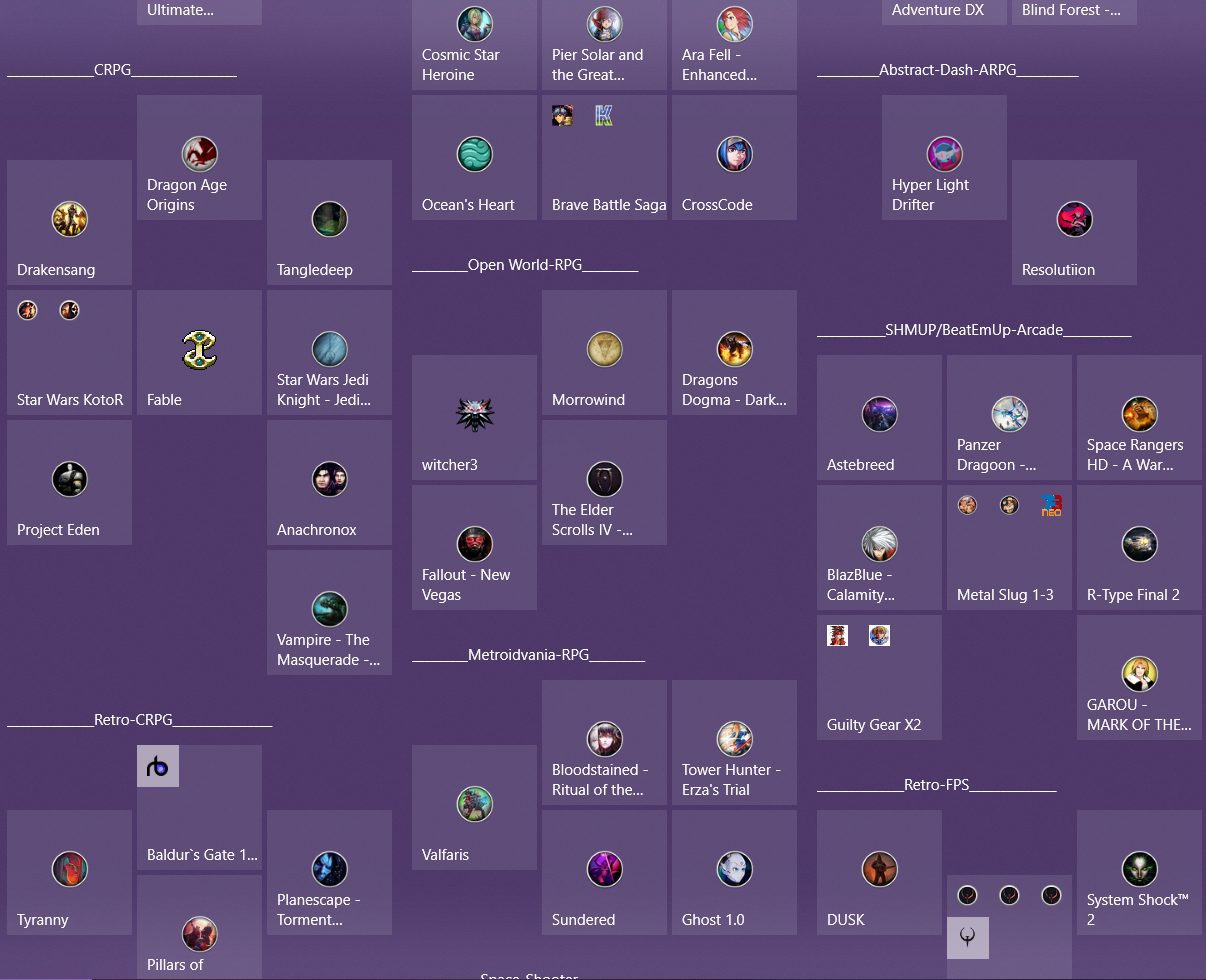The image size is (1206, 980).
Task: Open Hyper Light Drifter tile
Action: point(944,157)
